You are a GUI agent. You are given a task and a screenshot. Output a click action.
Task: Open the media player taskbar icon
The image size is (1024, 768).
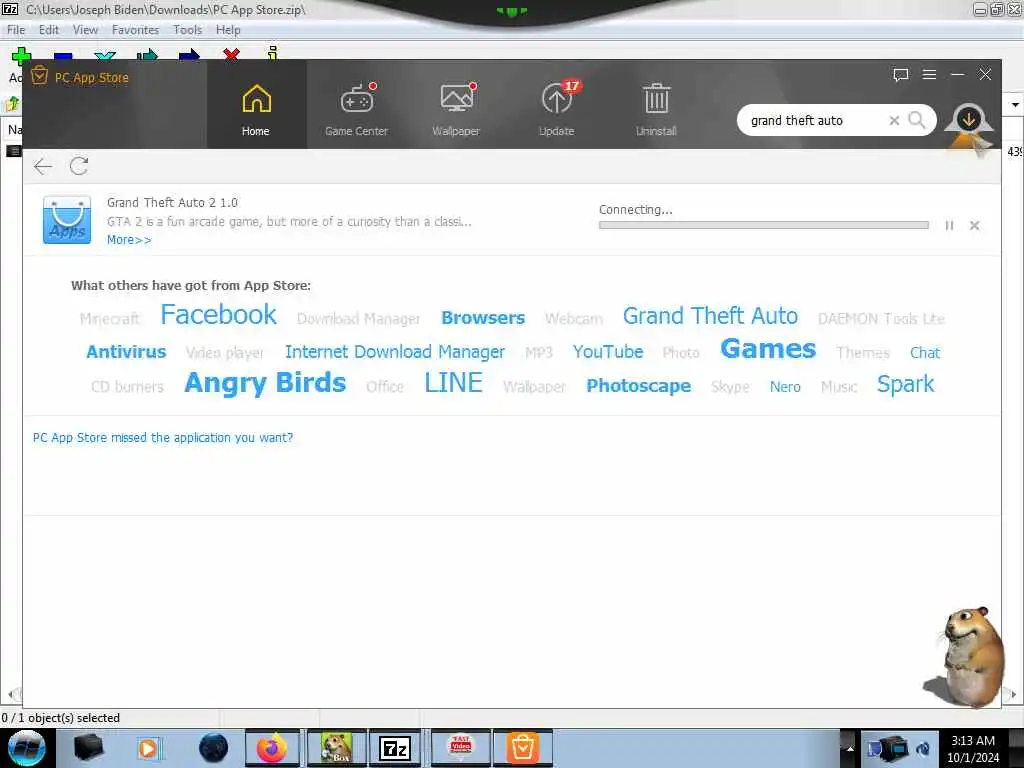[148, 748]
